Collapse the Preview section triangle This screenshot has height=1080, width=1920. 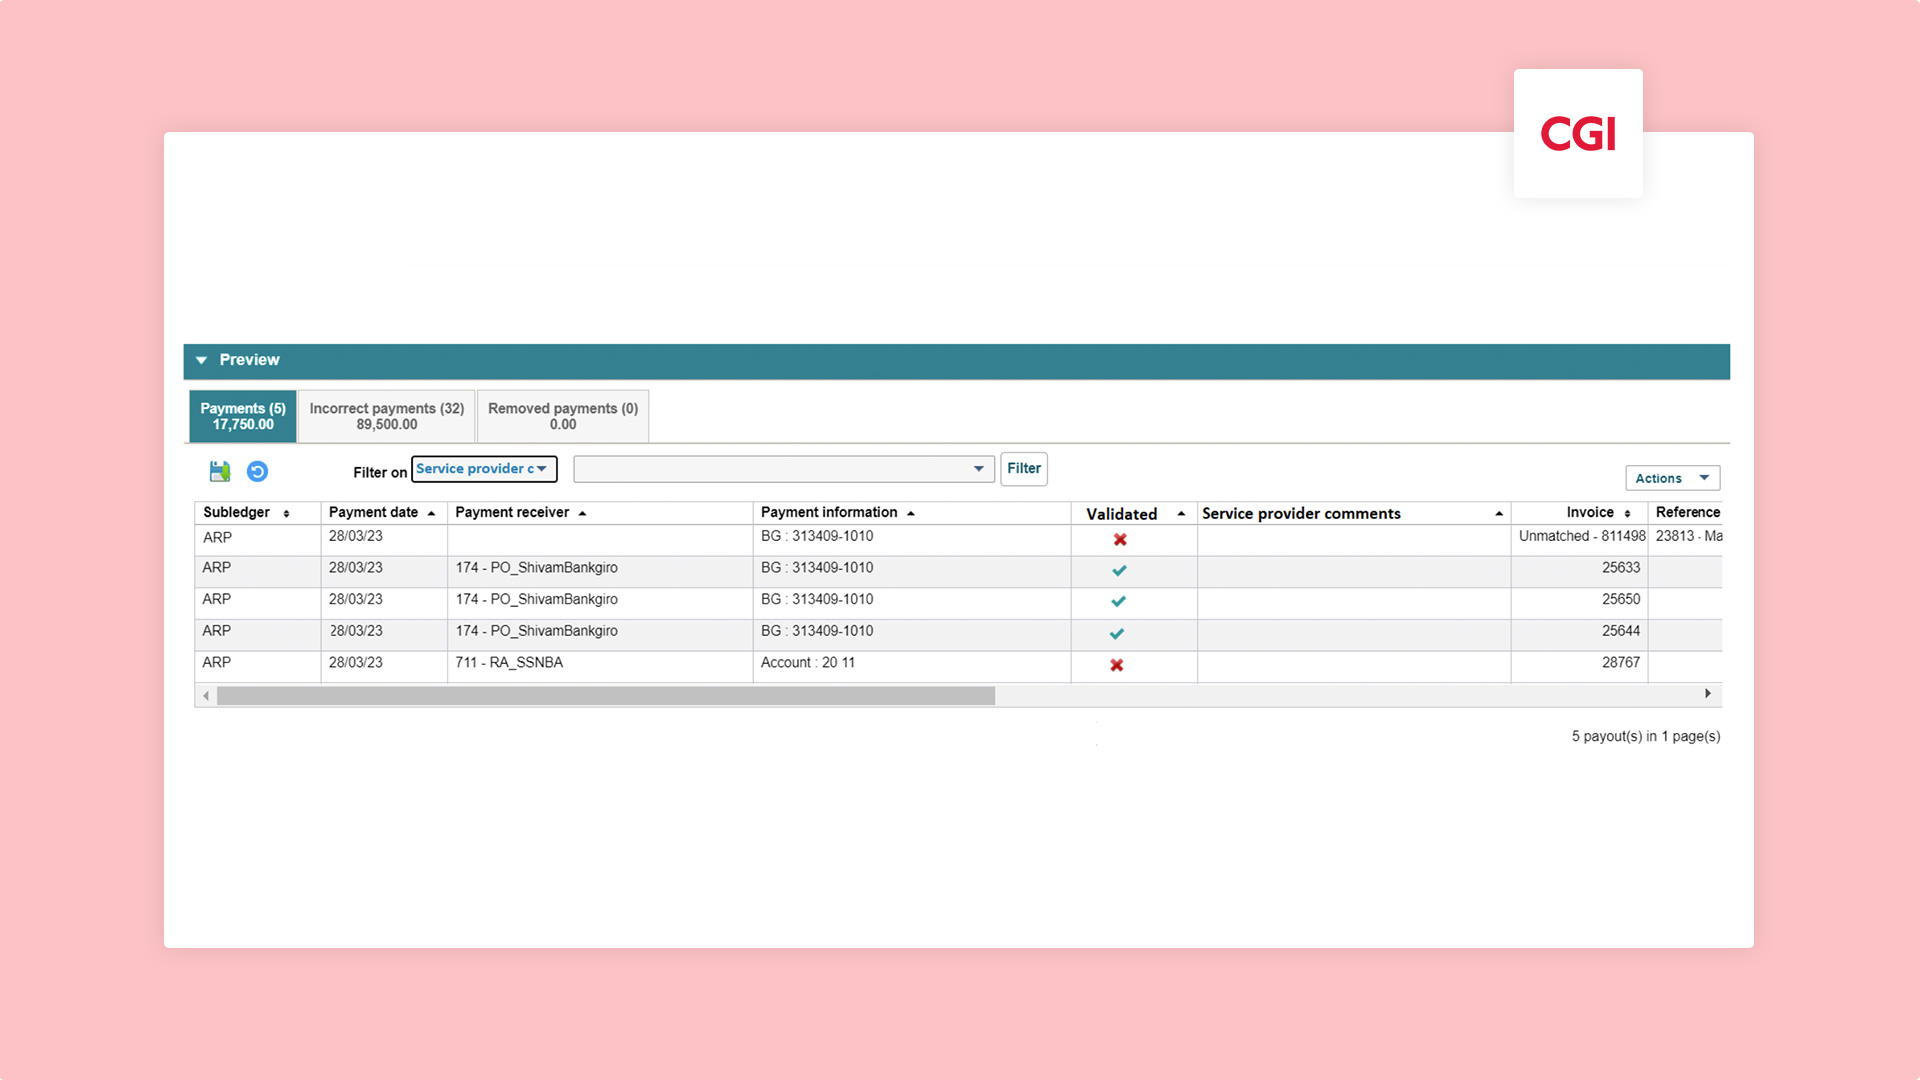click(x=201, y=360)
